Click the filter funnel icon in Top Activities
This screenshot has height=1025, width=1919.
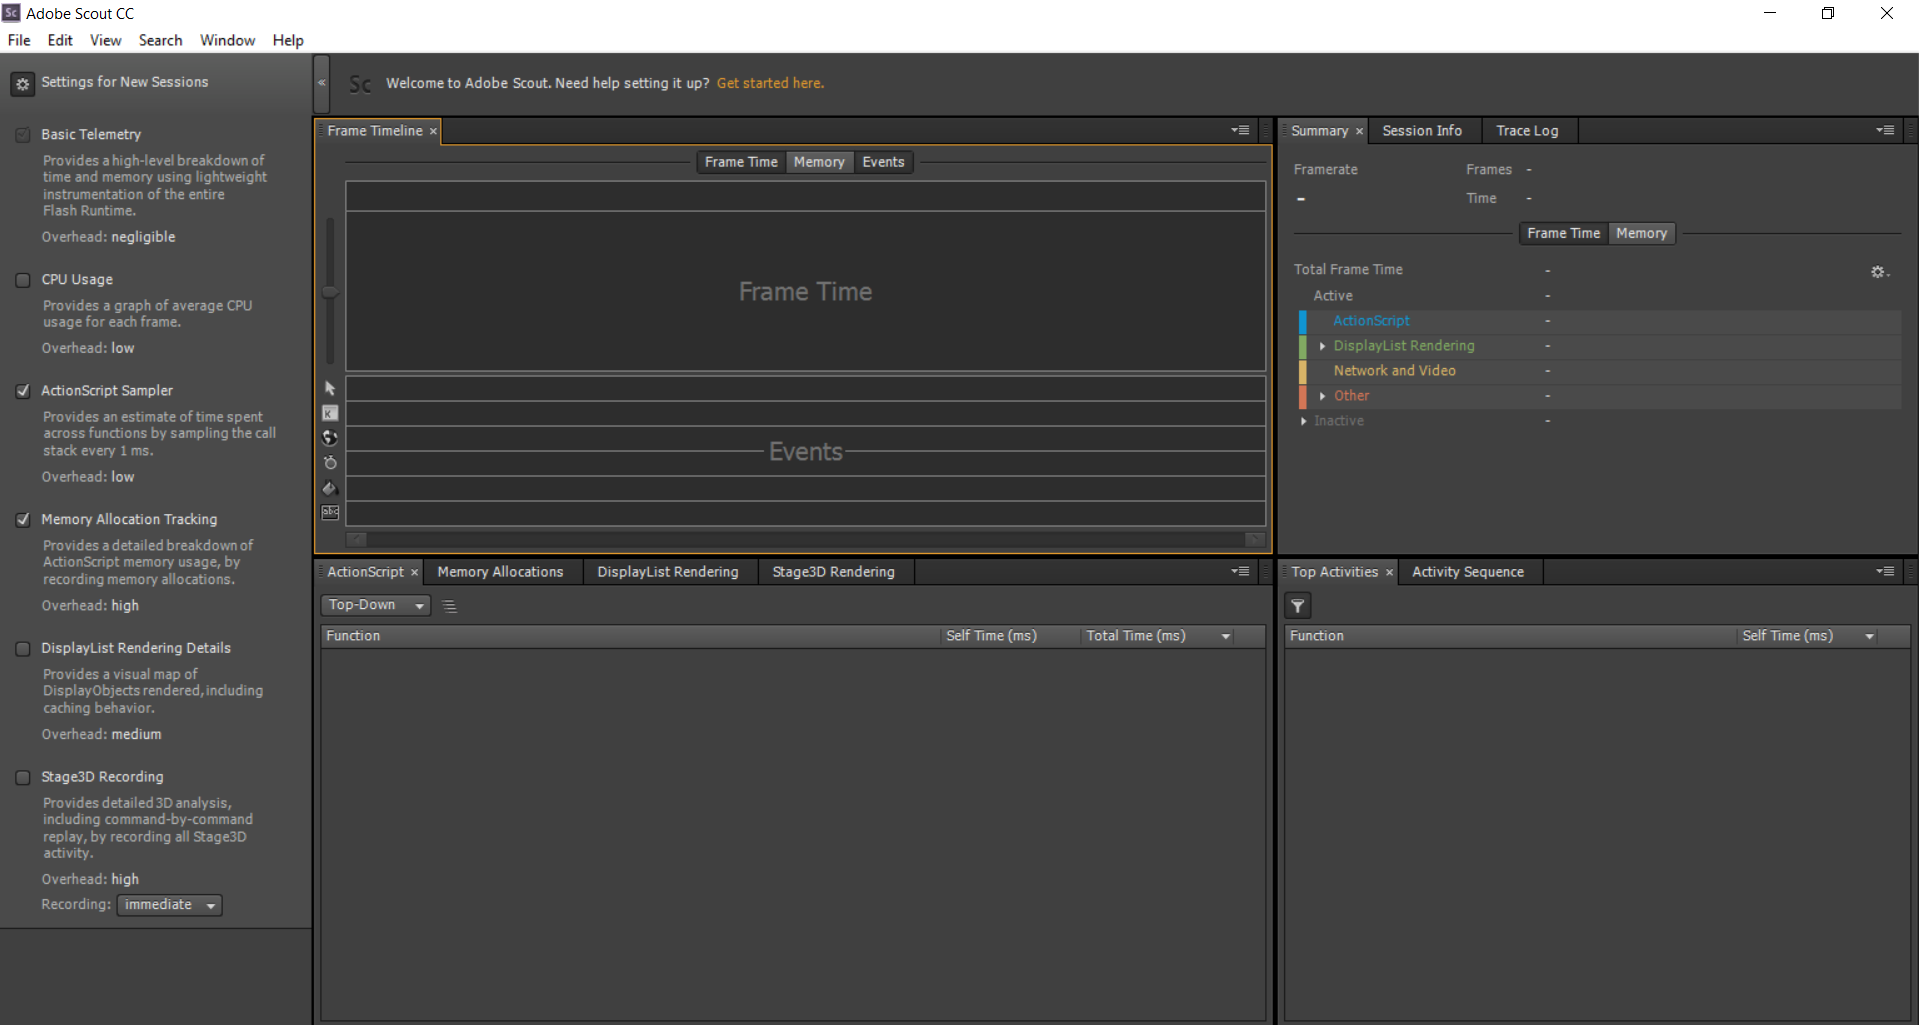pos(1298,605)
